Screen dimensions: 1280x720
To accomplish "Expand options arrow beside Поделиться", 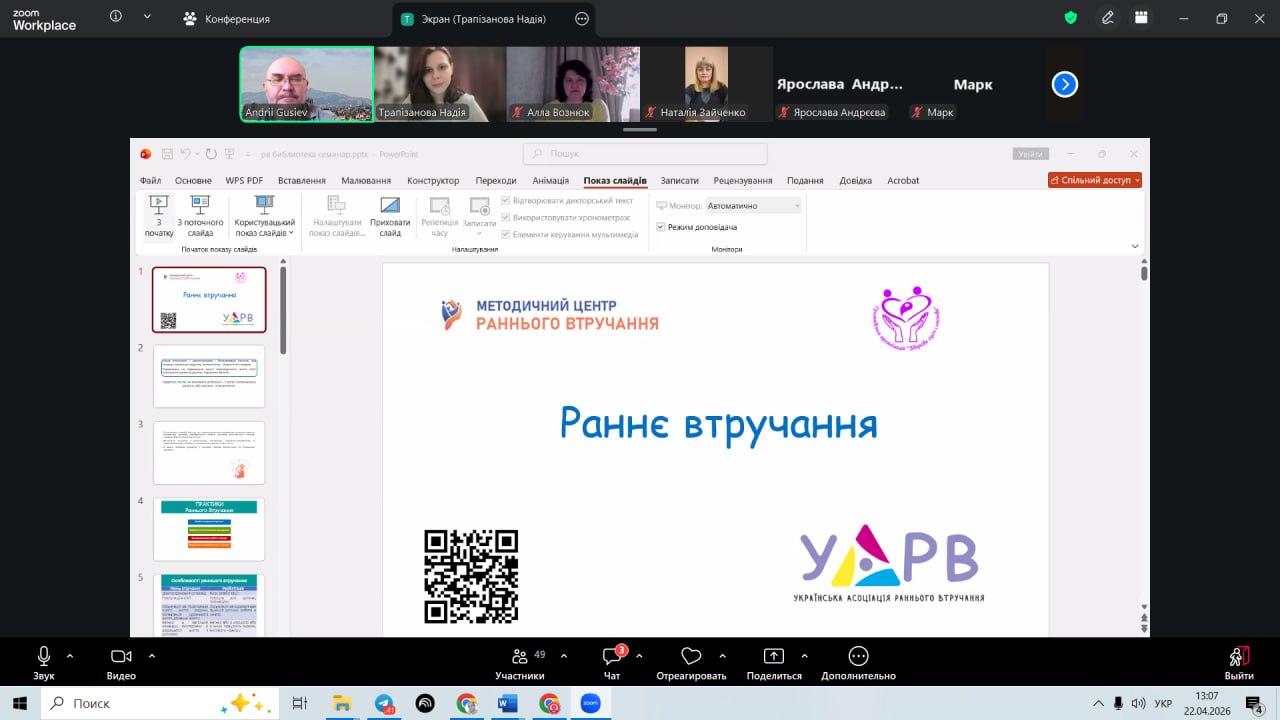I will tap(804, 656).
